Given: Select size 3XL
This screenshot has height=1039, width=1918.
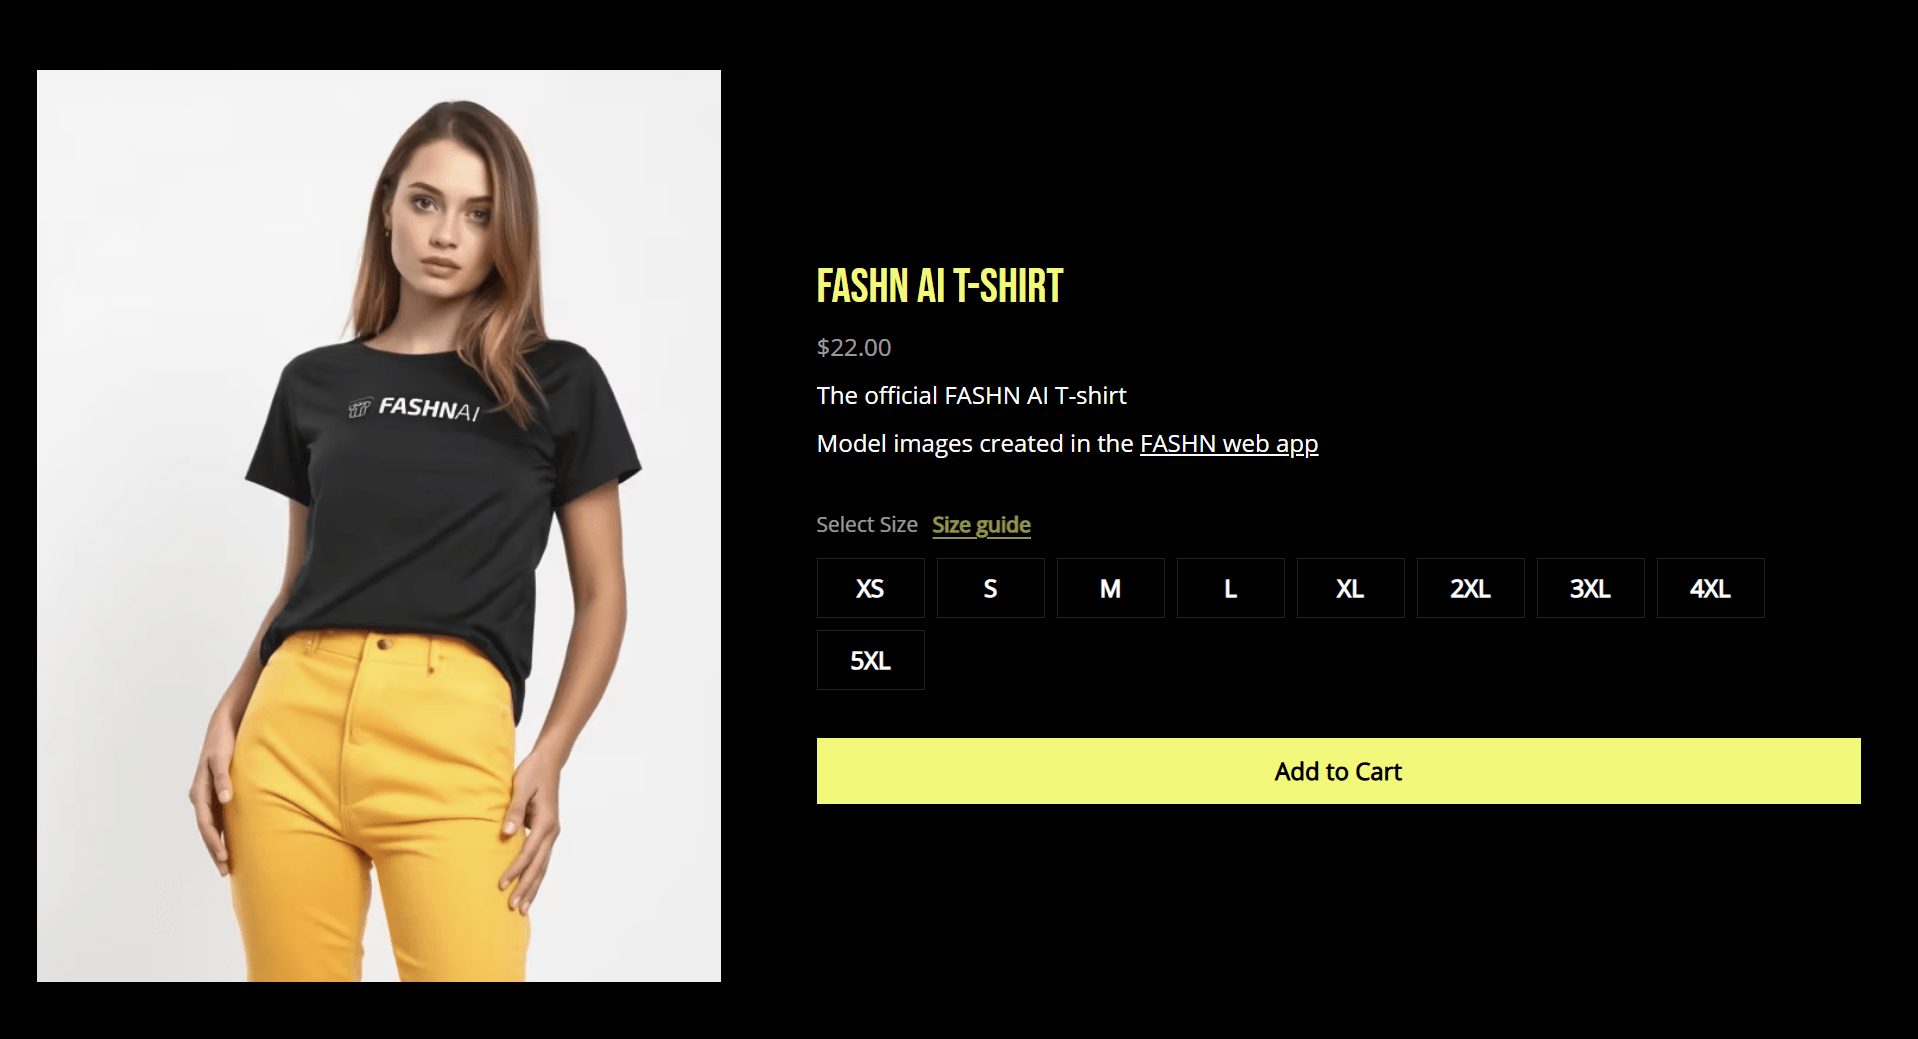Looking at the screenshot, I should coord(1590,588).
